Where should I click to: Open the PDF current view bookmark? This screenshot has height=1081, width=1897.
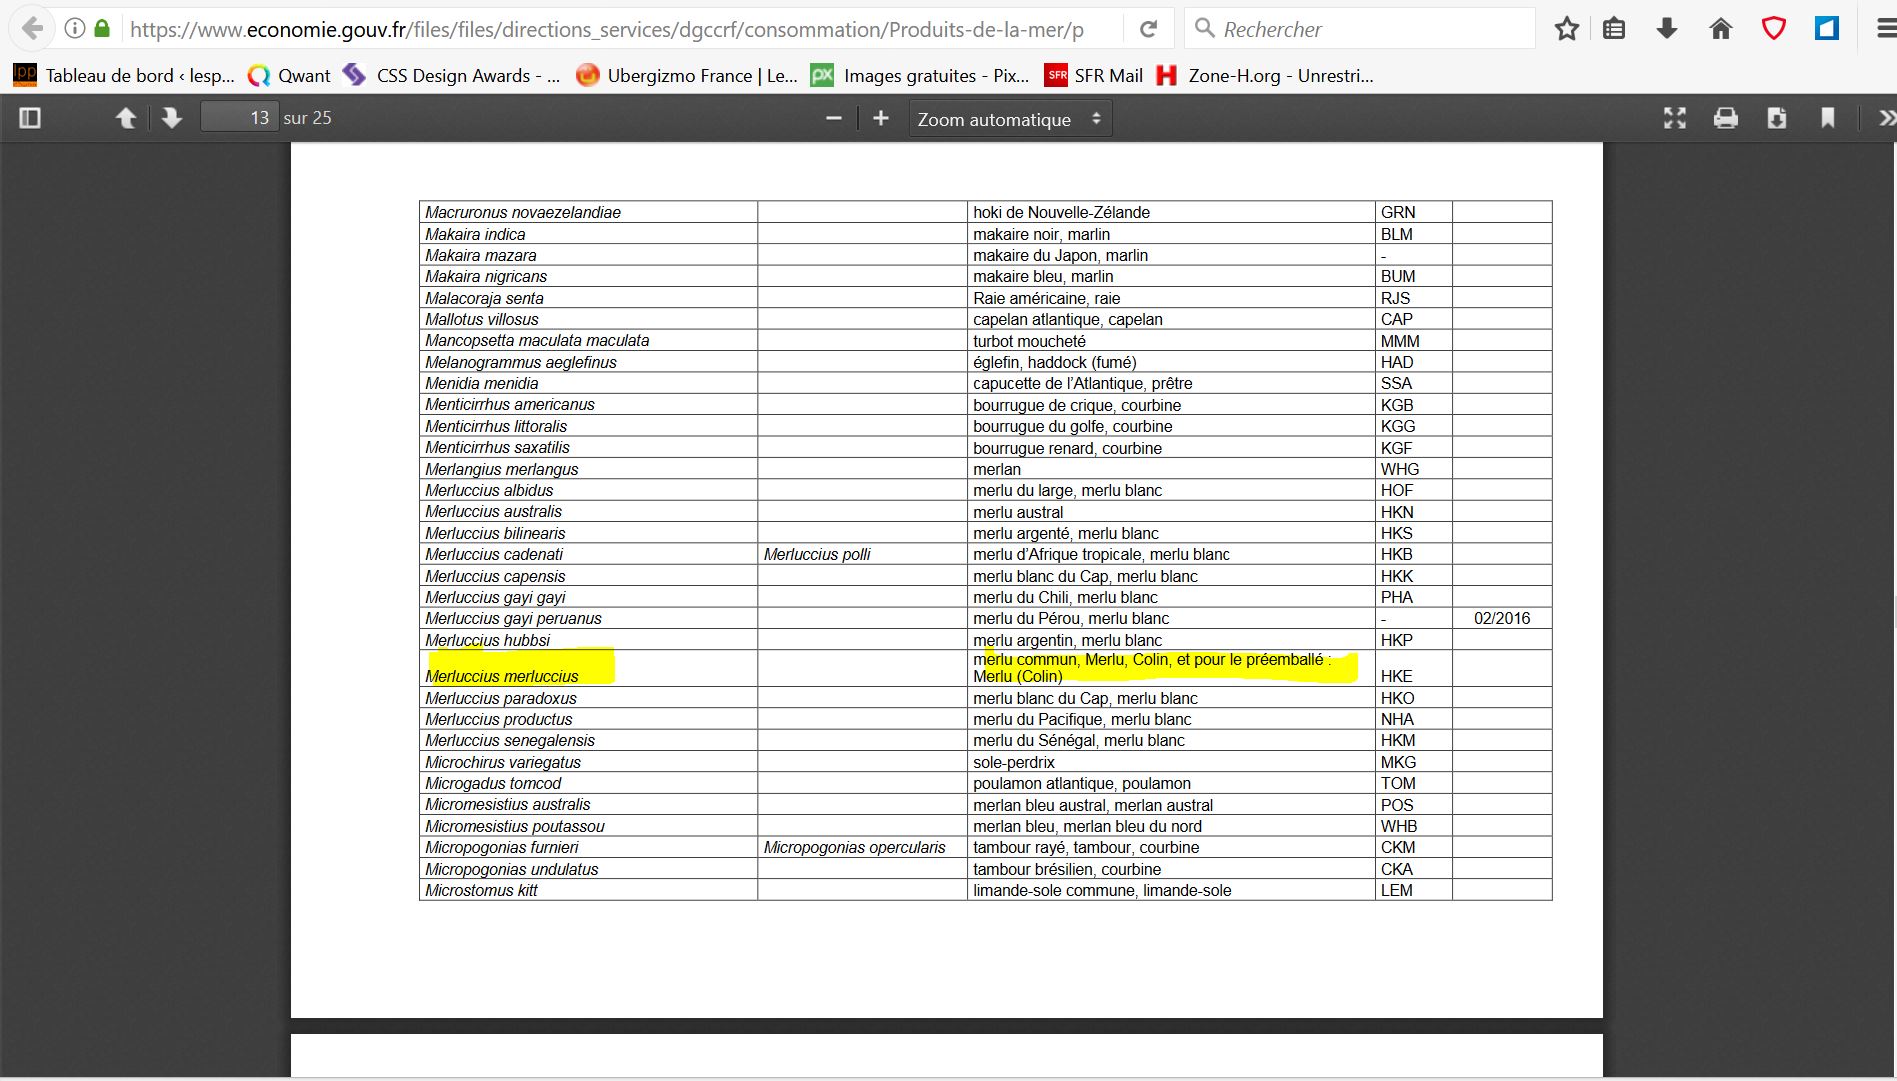[1827, 118]
